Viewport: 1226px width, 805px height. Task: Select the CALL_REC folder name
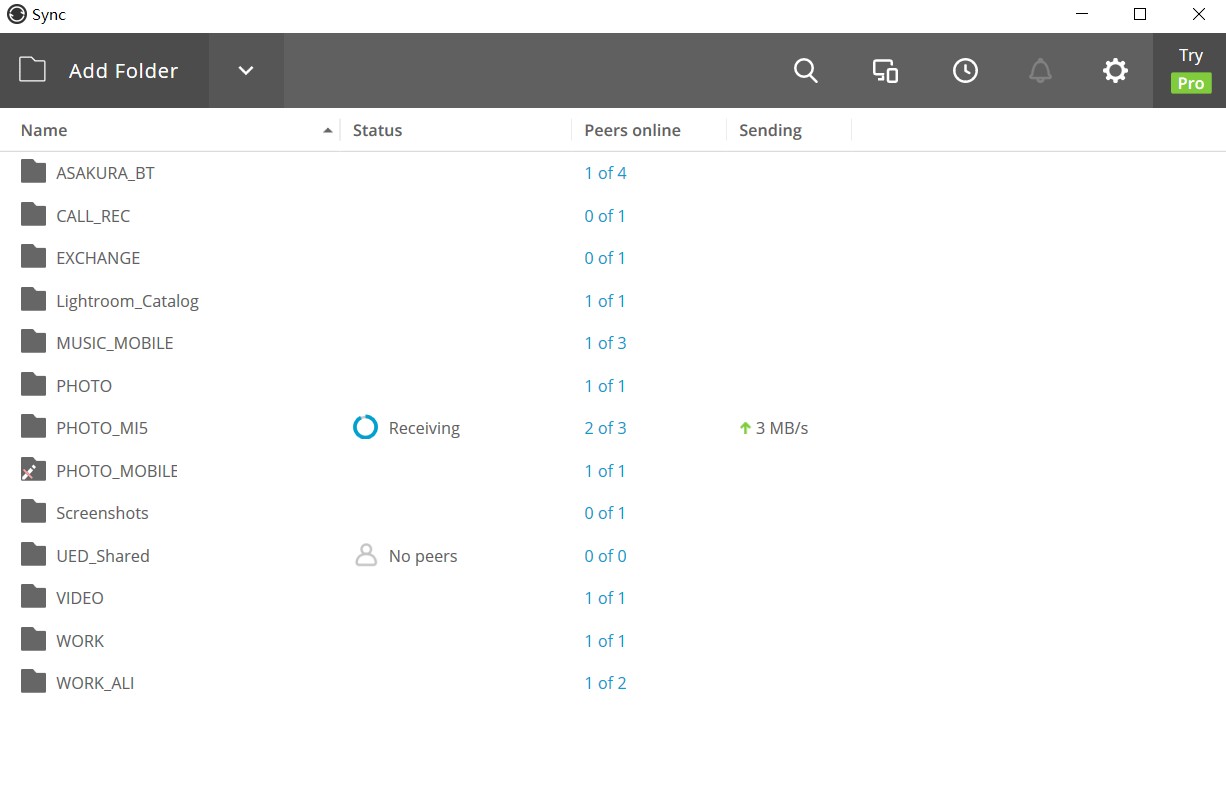[x=93, y=216]
